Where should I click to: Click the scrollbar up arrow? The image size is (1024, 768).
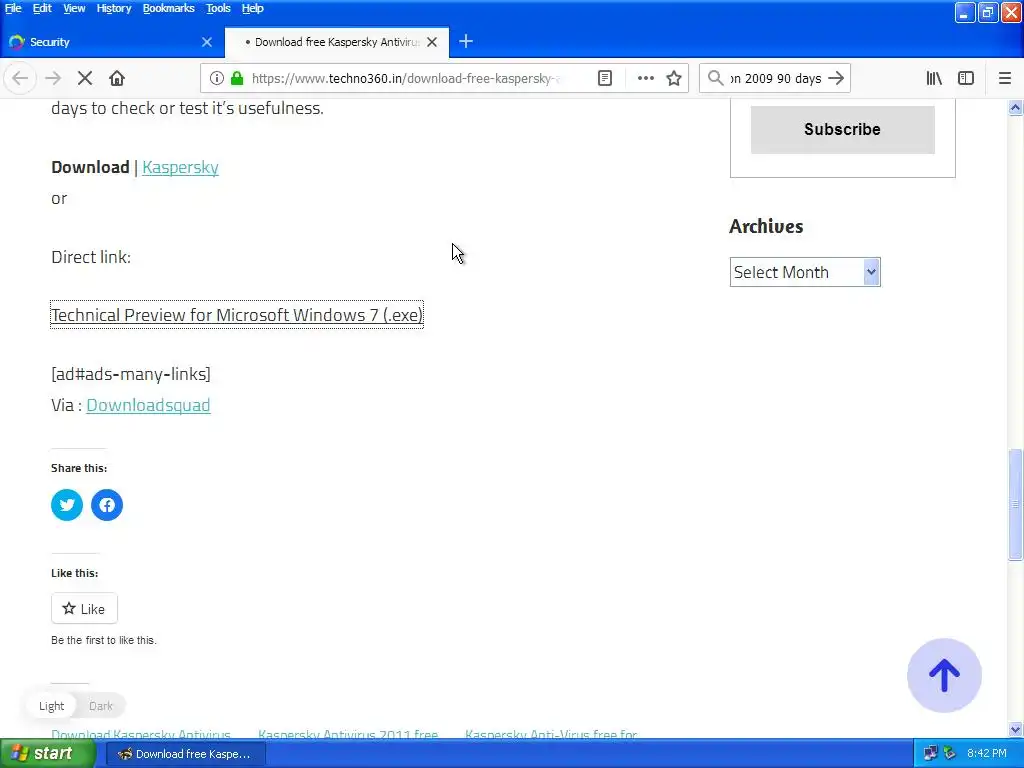[x=1015, y=108]
